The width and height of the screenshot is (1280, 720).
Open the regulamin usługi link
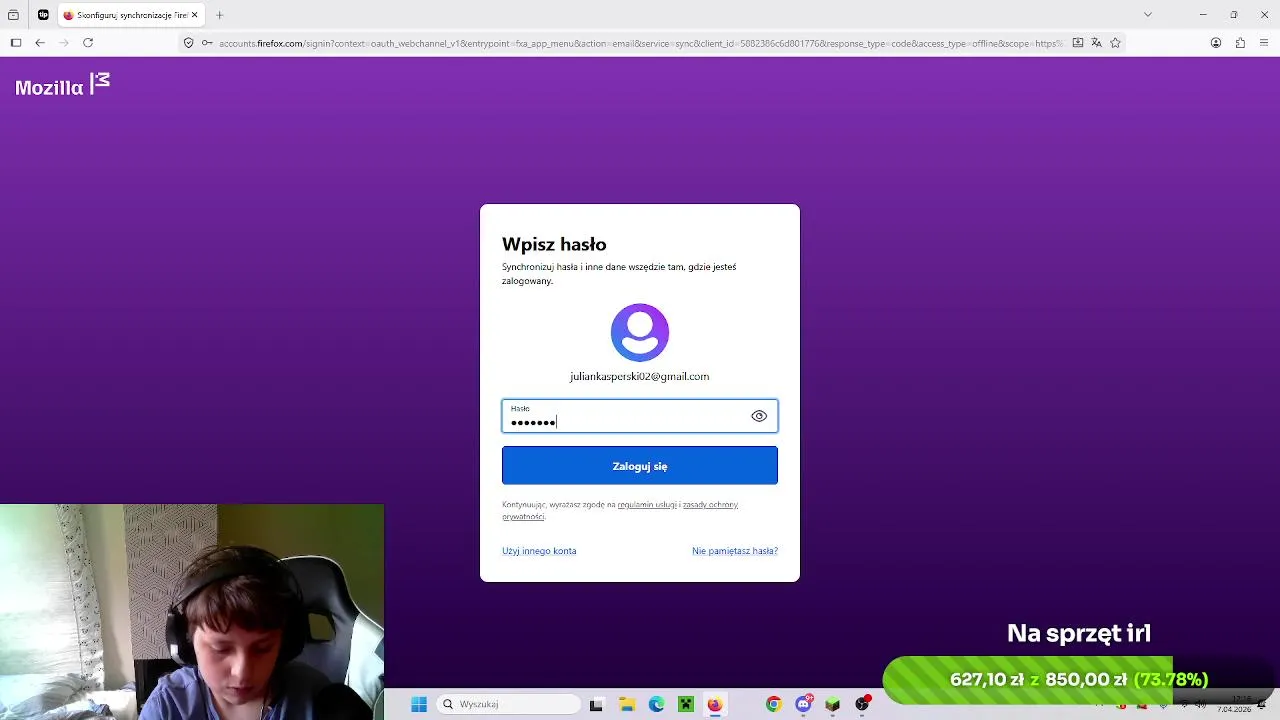click(x=647, y=505)
